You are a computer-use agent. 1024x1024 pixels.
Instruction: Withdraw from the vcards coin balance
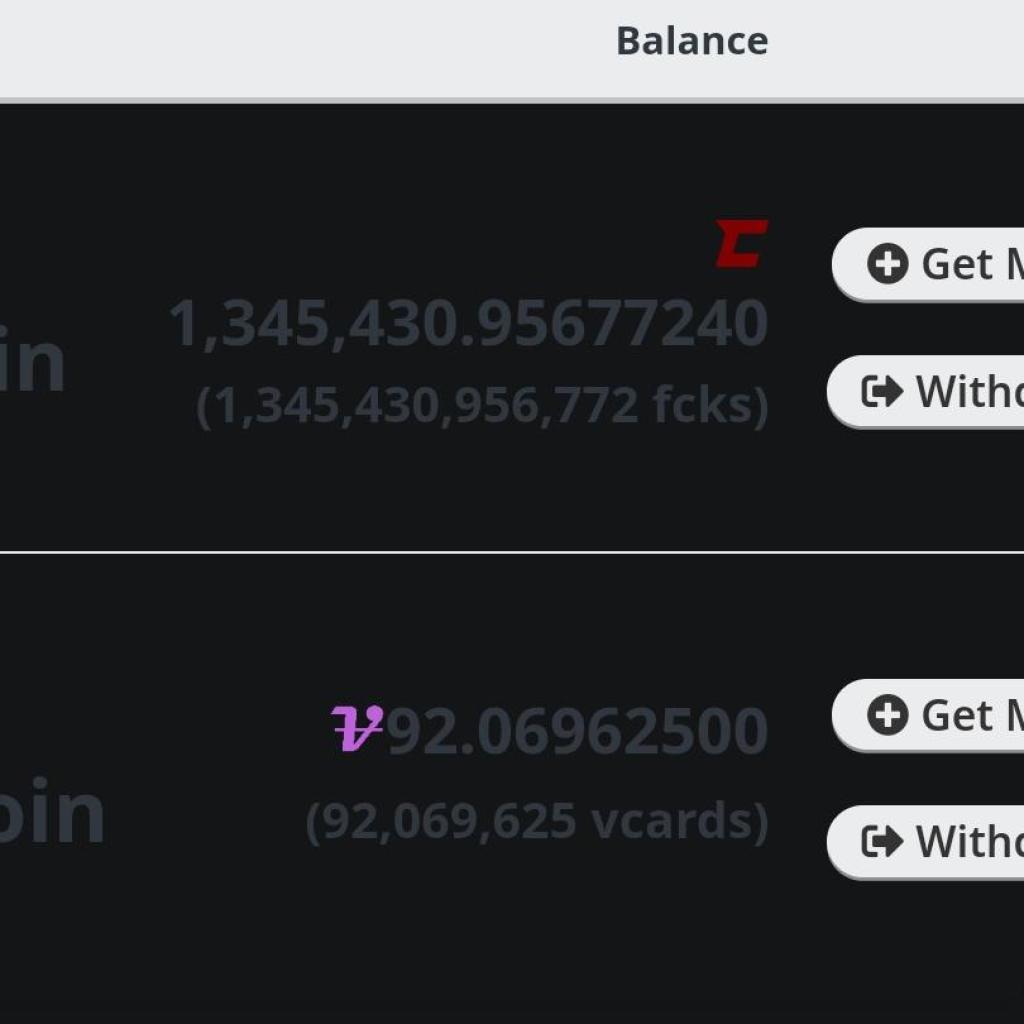[x=925, y=842]
